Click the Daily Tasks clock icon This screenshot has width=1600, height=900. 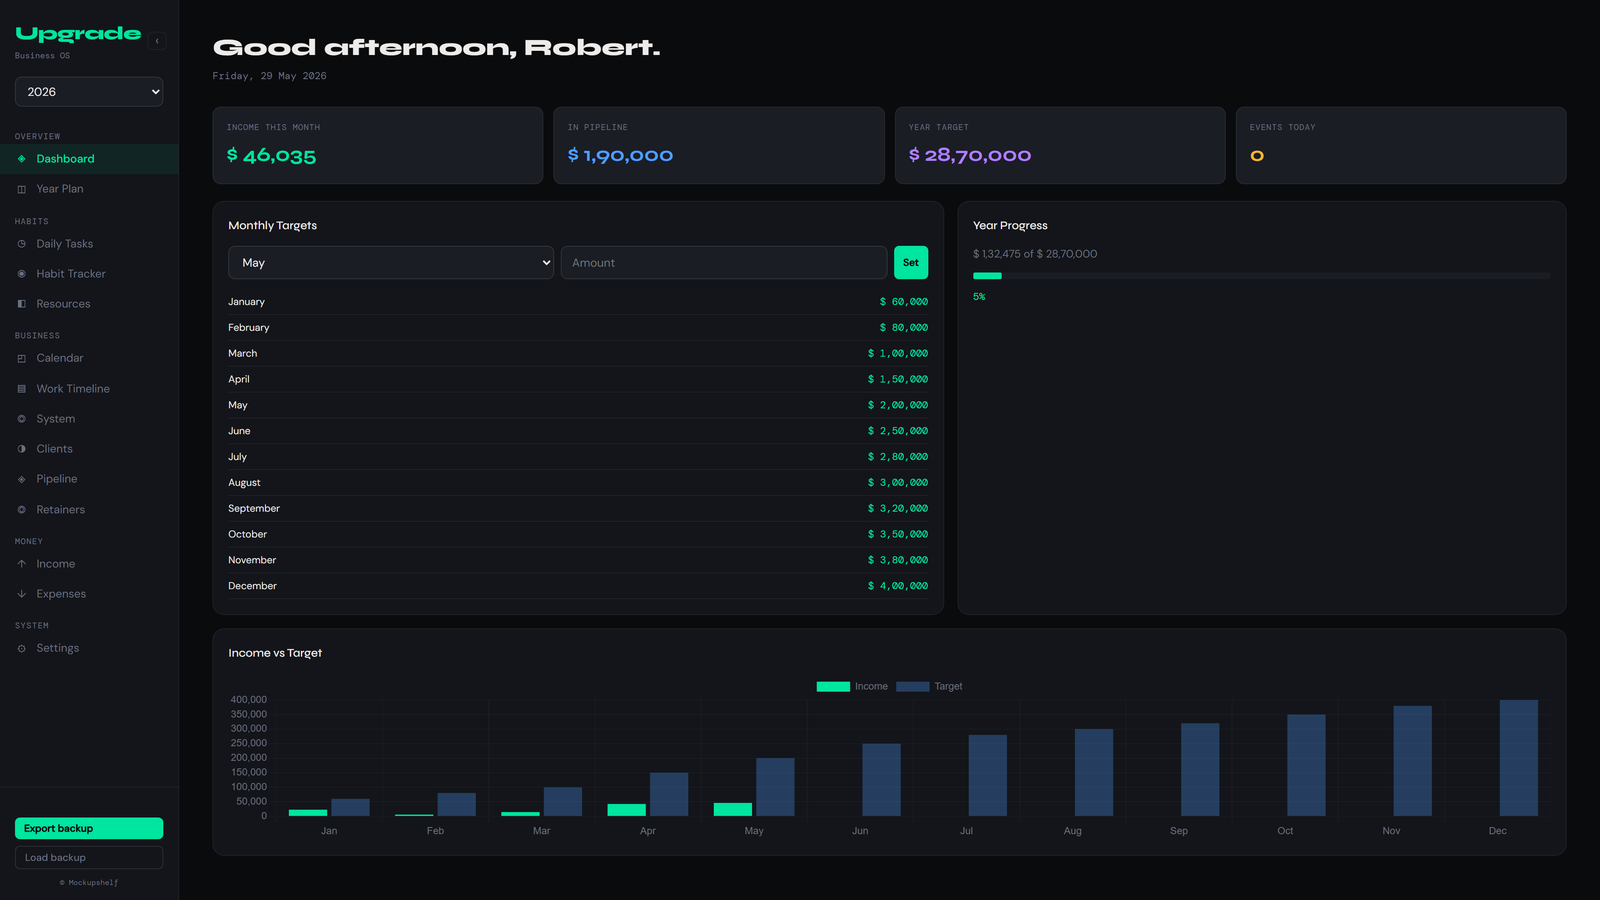click(x=22, y=244)
